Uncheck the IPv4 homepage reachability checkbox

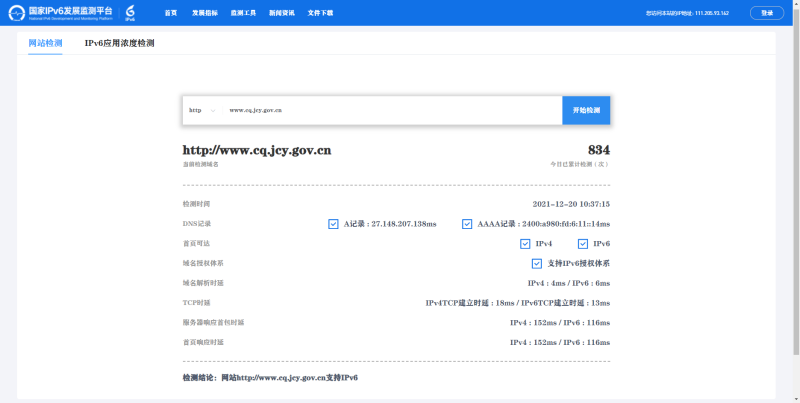[x=525, y=244]
